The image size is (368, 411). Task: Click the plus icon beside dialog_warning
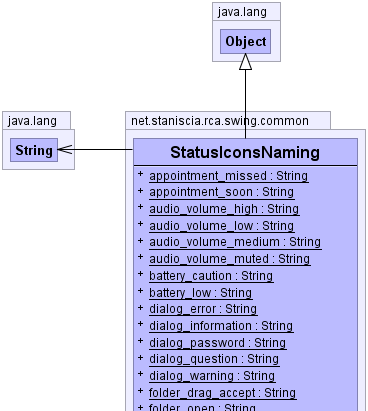point(140,374)
